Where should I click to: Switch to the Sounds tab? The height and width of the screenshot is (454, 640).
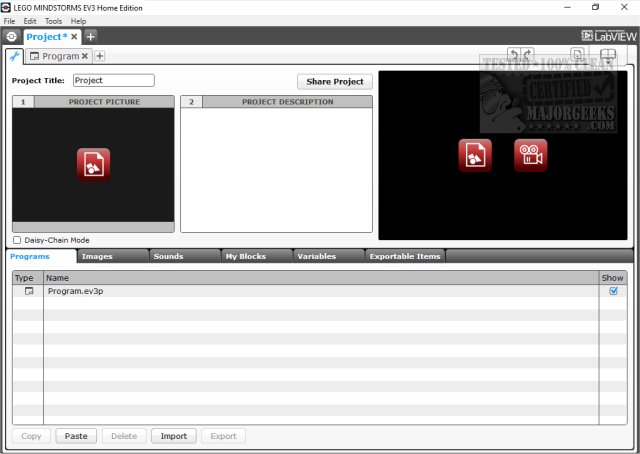tap(185, 256)
